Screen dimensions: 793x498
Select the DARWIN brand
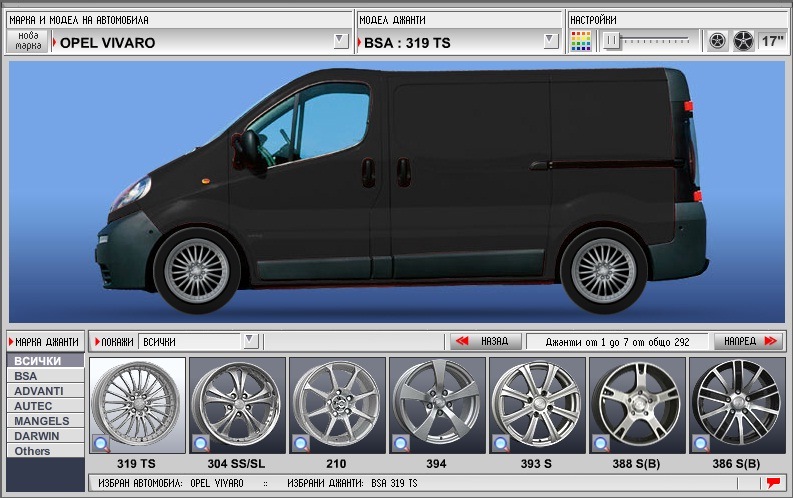click(46, 436)
